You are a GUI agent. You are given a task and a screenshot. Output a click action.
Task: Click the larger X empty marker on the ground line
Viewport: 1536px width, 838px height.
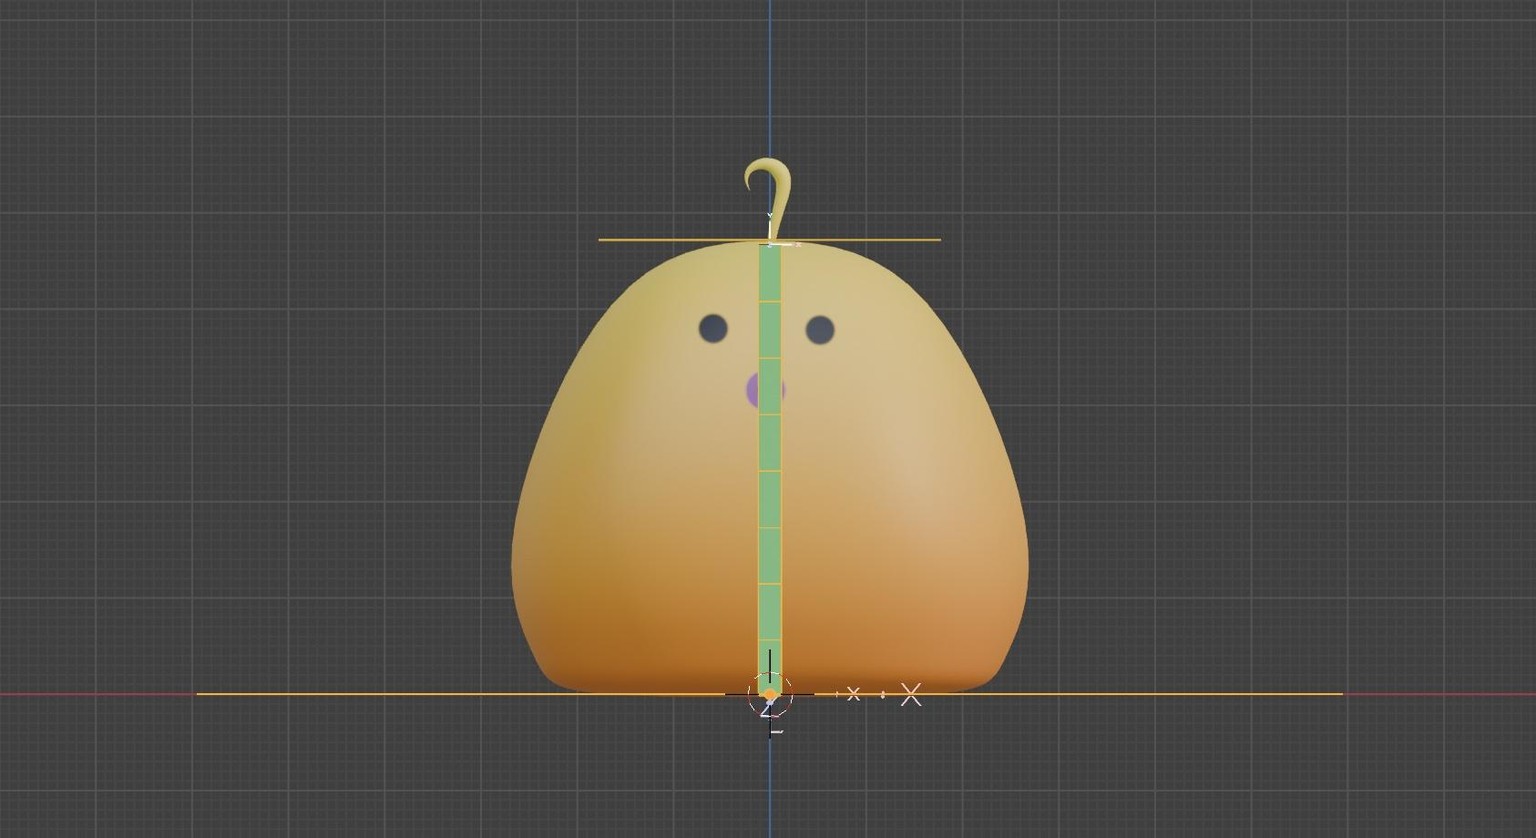click(x=911, y=694)
